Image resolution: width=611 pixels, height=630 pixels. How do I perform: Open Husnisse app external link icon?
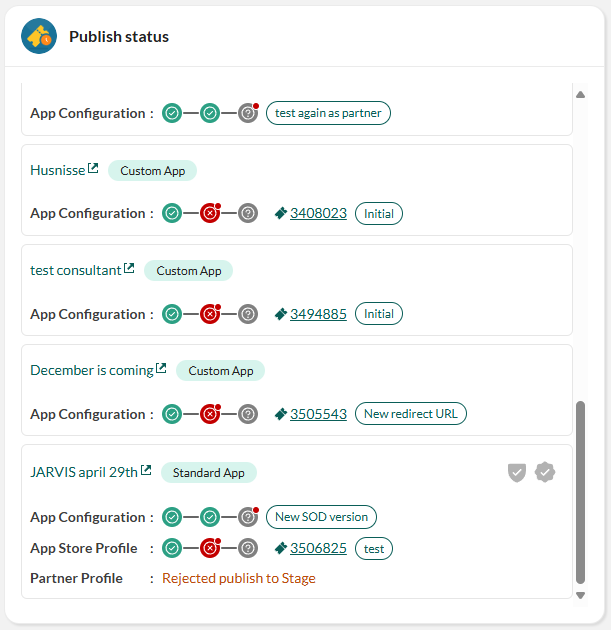(x=93, y=168)
